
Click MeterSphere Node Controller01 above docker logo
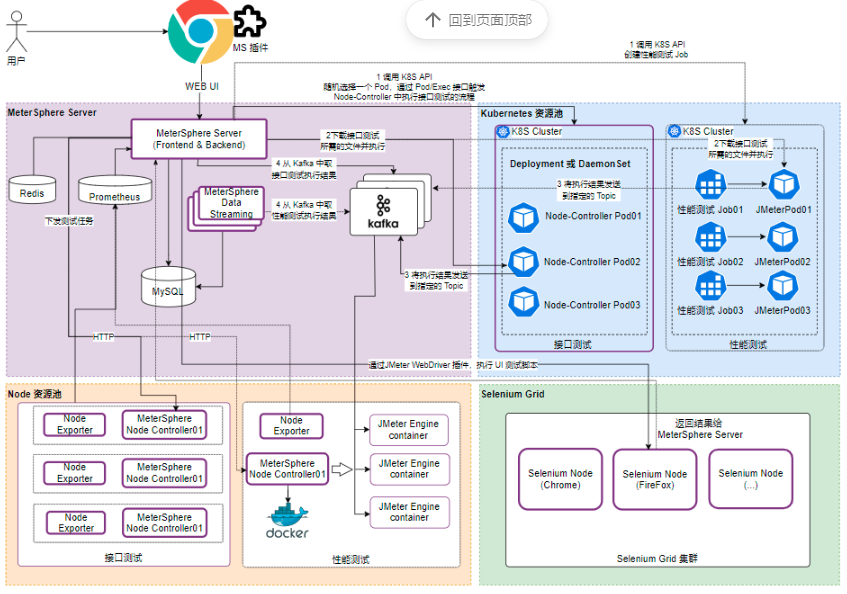click(287, 469)
